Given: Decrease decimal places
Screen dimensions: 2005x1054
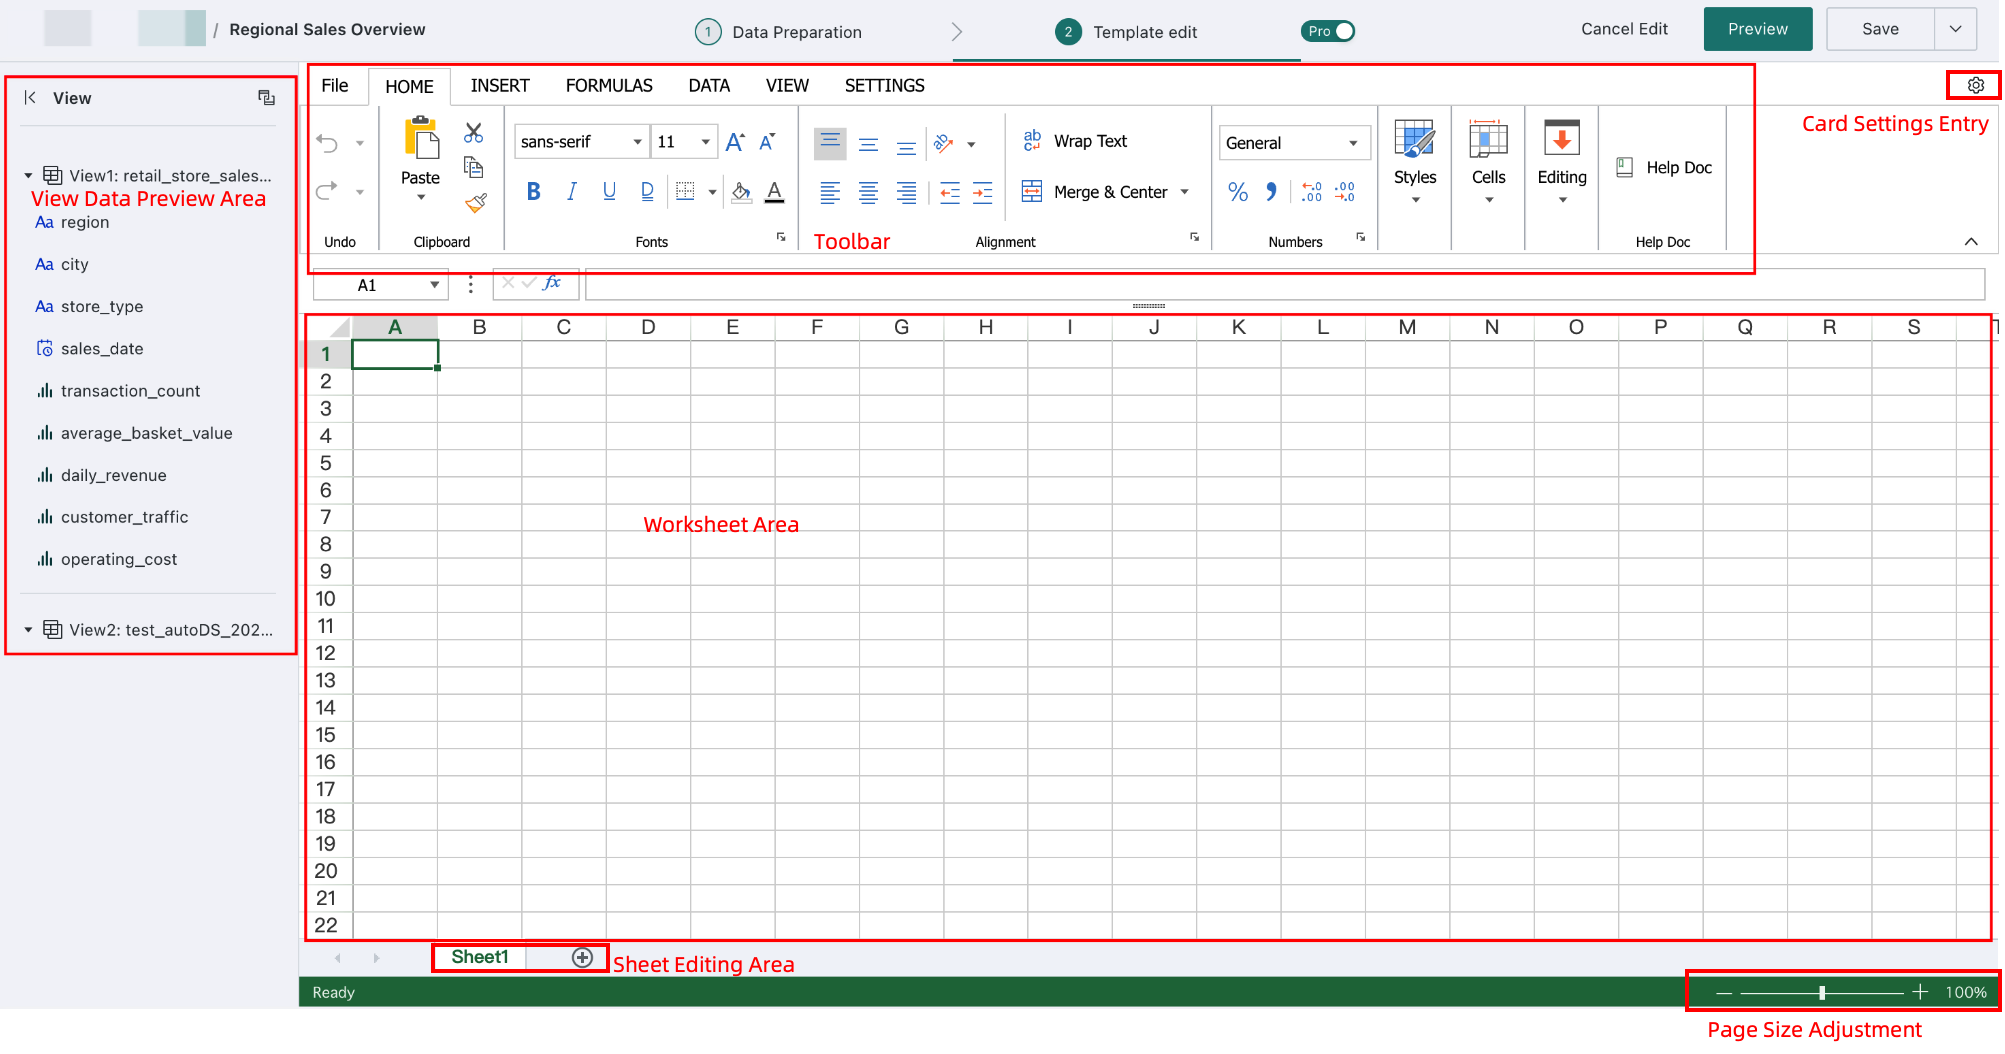Looking at the screenshot, I should click(1345, 192).
